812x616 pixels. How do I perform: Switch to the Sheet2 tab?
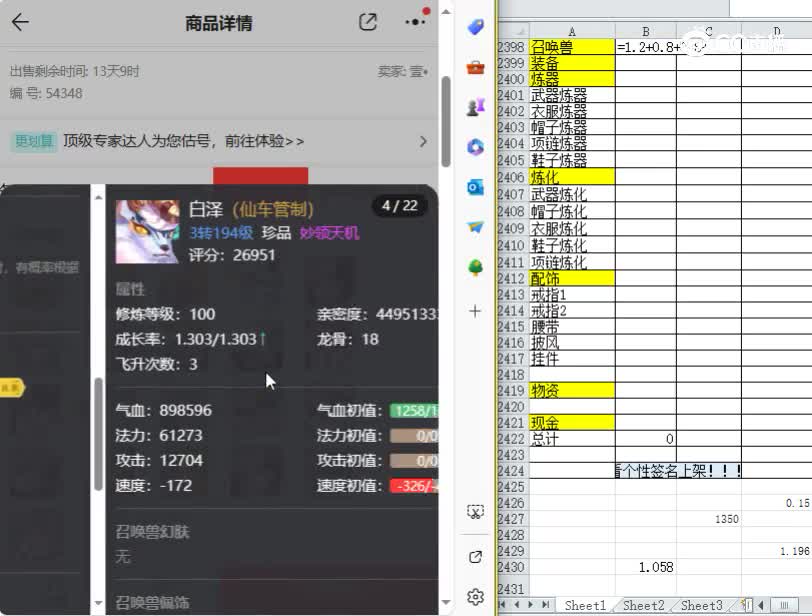click(643, 606)
